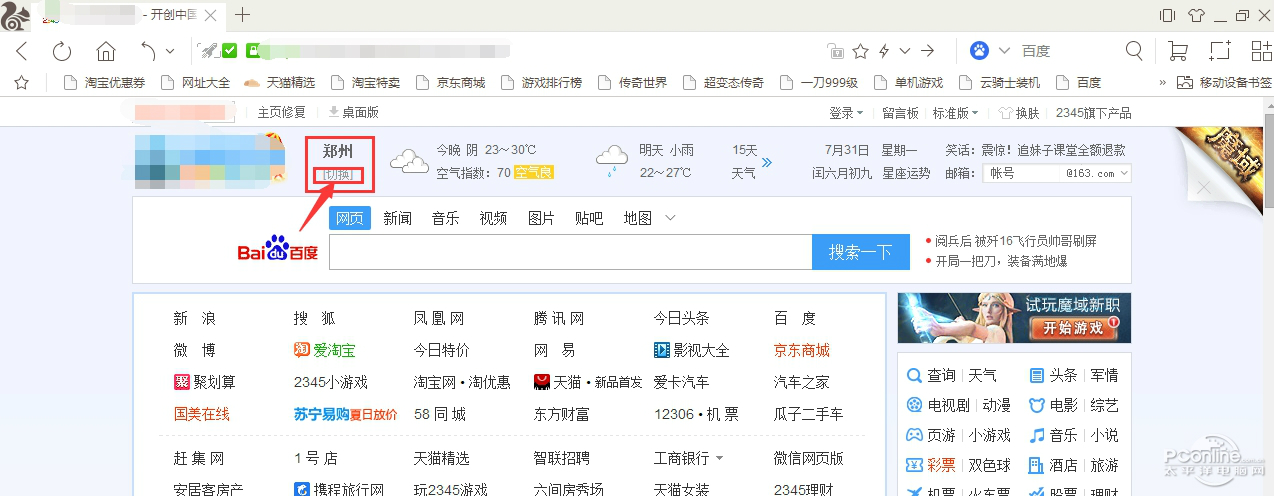
Task: Click the 换肤 skin change link
Action: (x=1019, y=113)
